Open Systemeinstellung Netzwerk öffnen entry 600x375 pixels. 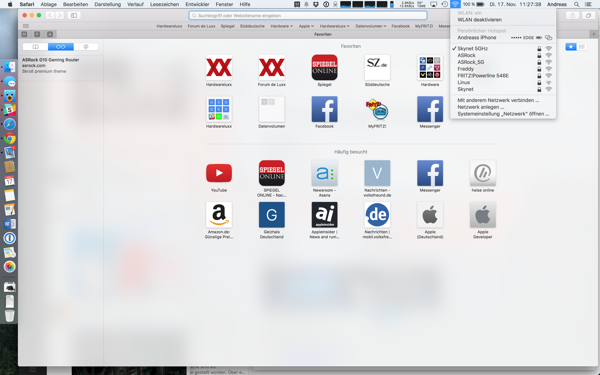pos(503,114)
